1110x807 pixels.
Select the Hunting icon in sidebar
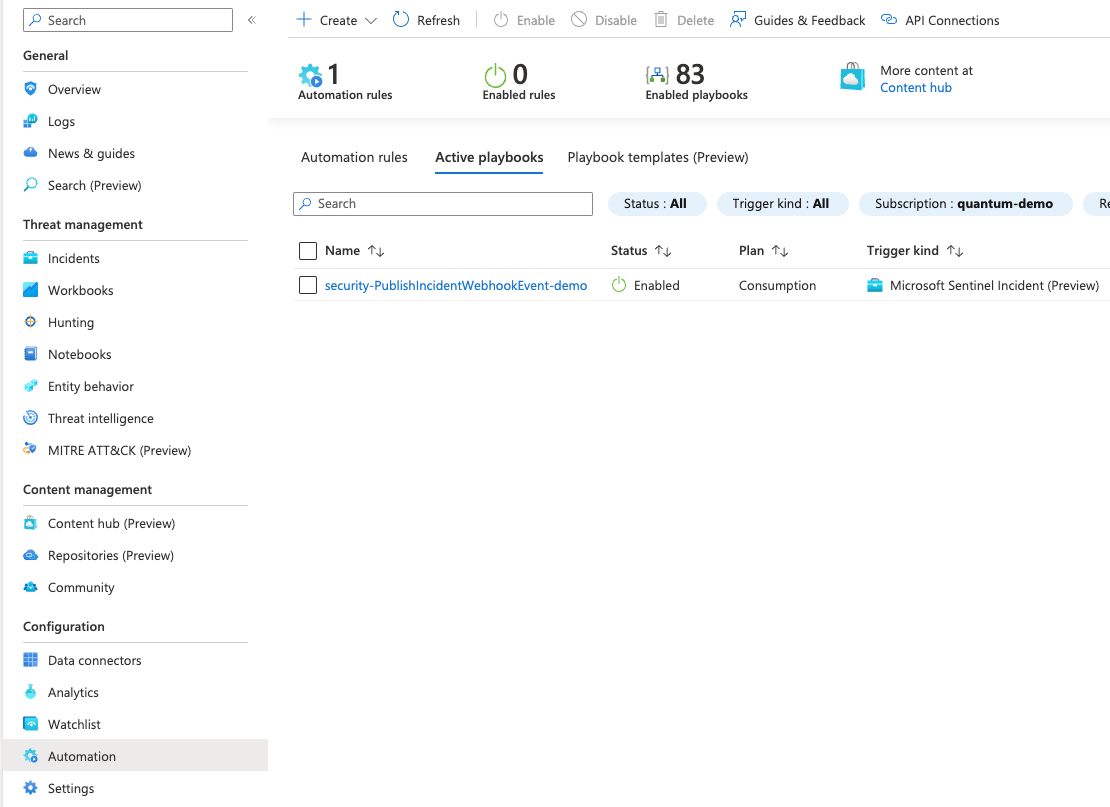click(x=31, y=322)
